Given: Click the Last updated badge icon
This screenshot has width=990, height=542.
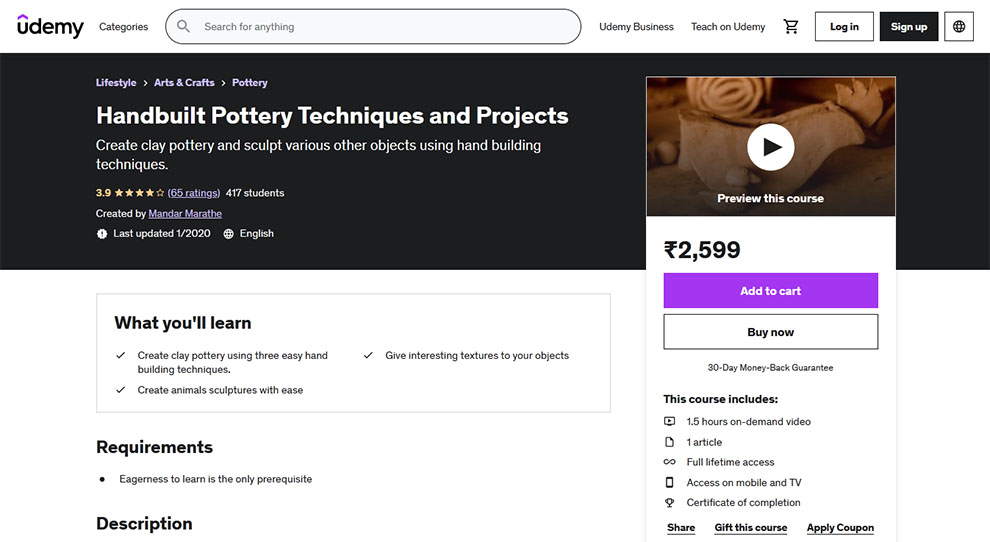Looking at the screenshot, I should 102,234.
